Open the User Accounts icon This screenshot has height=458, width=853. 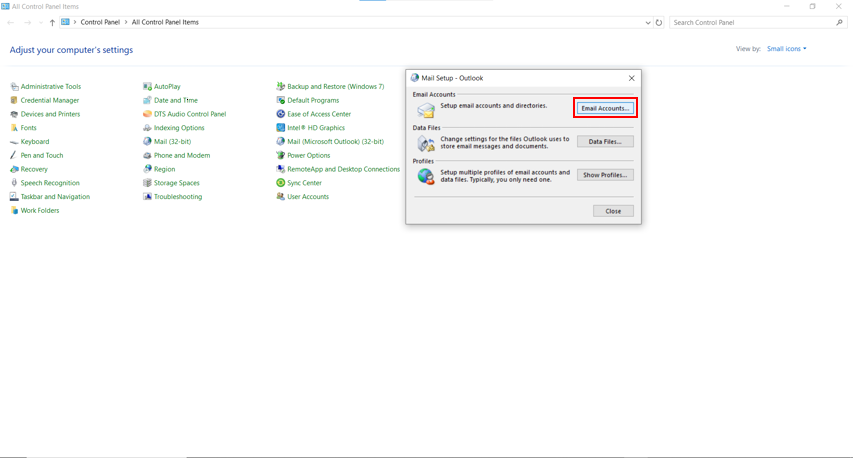(281, 197)
